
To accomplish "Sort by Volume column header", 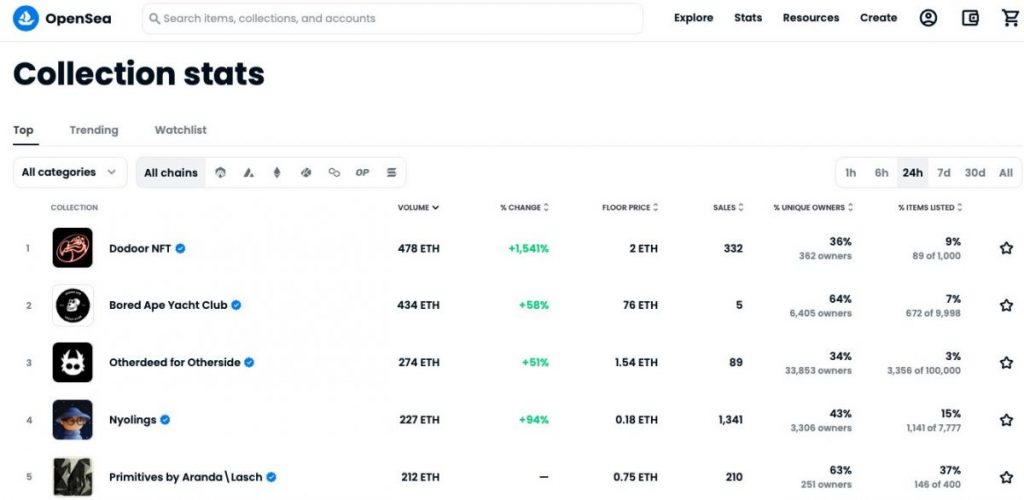I will [x=419, y=208].
